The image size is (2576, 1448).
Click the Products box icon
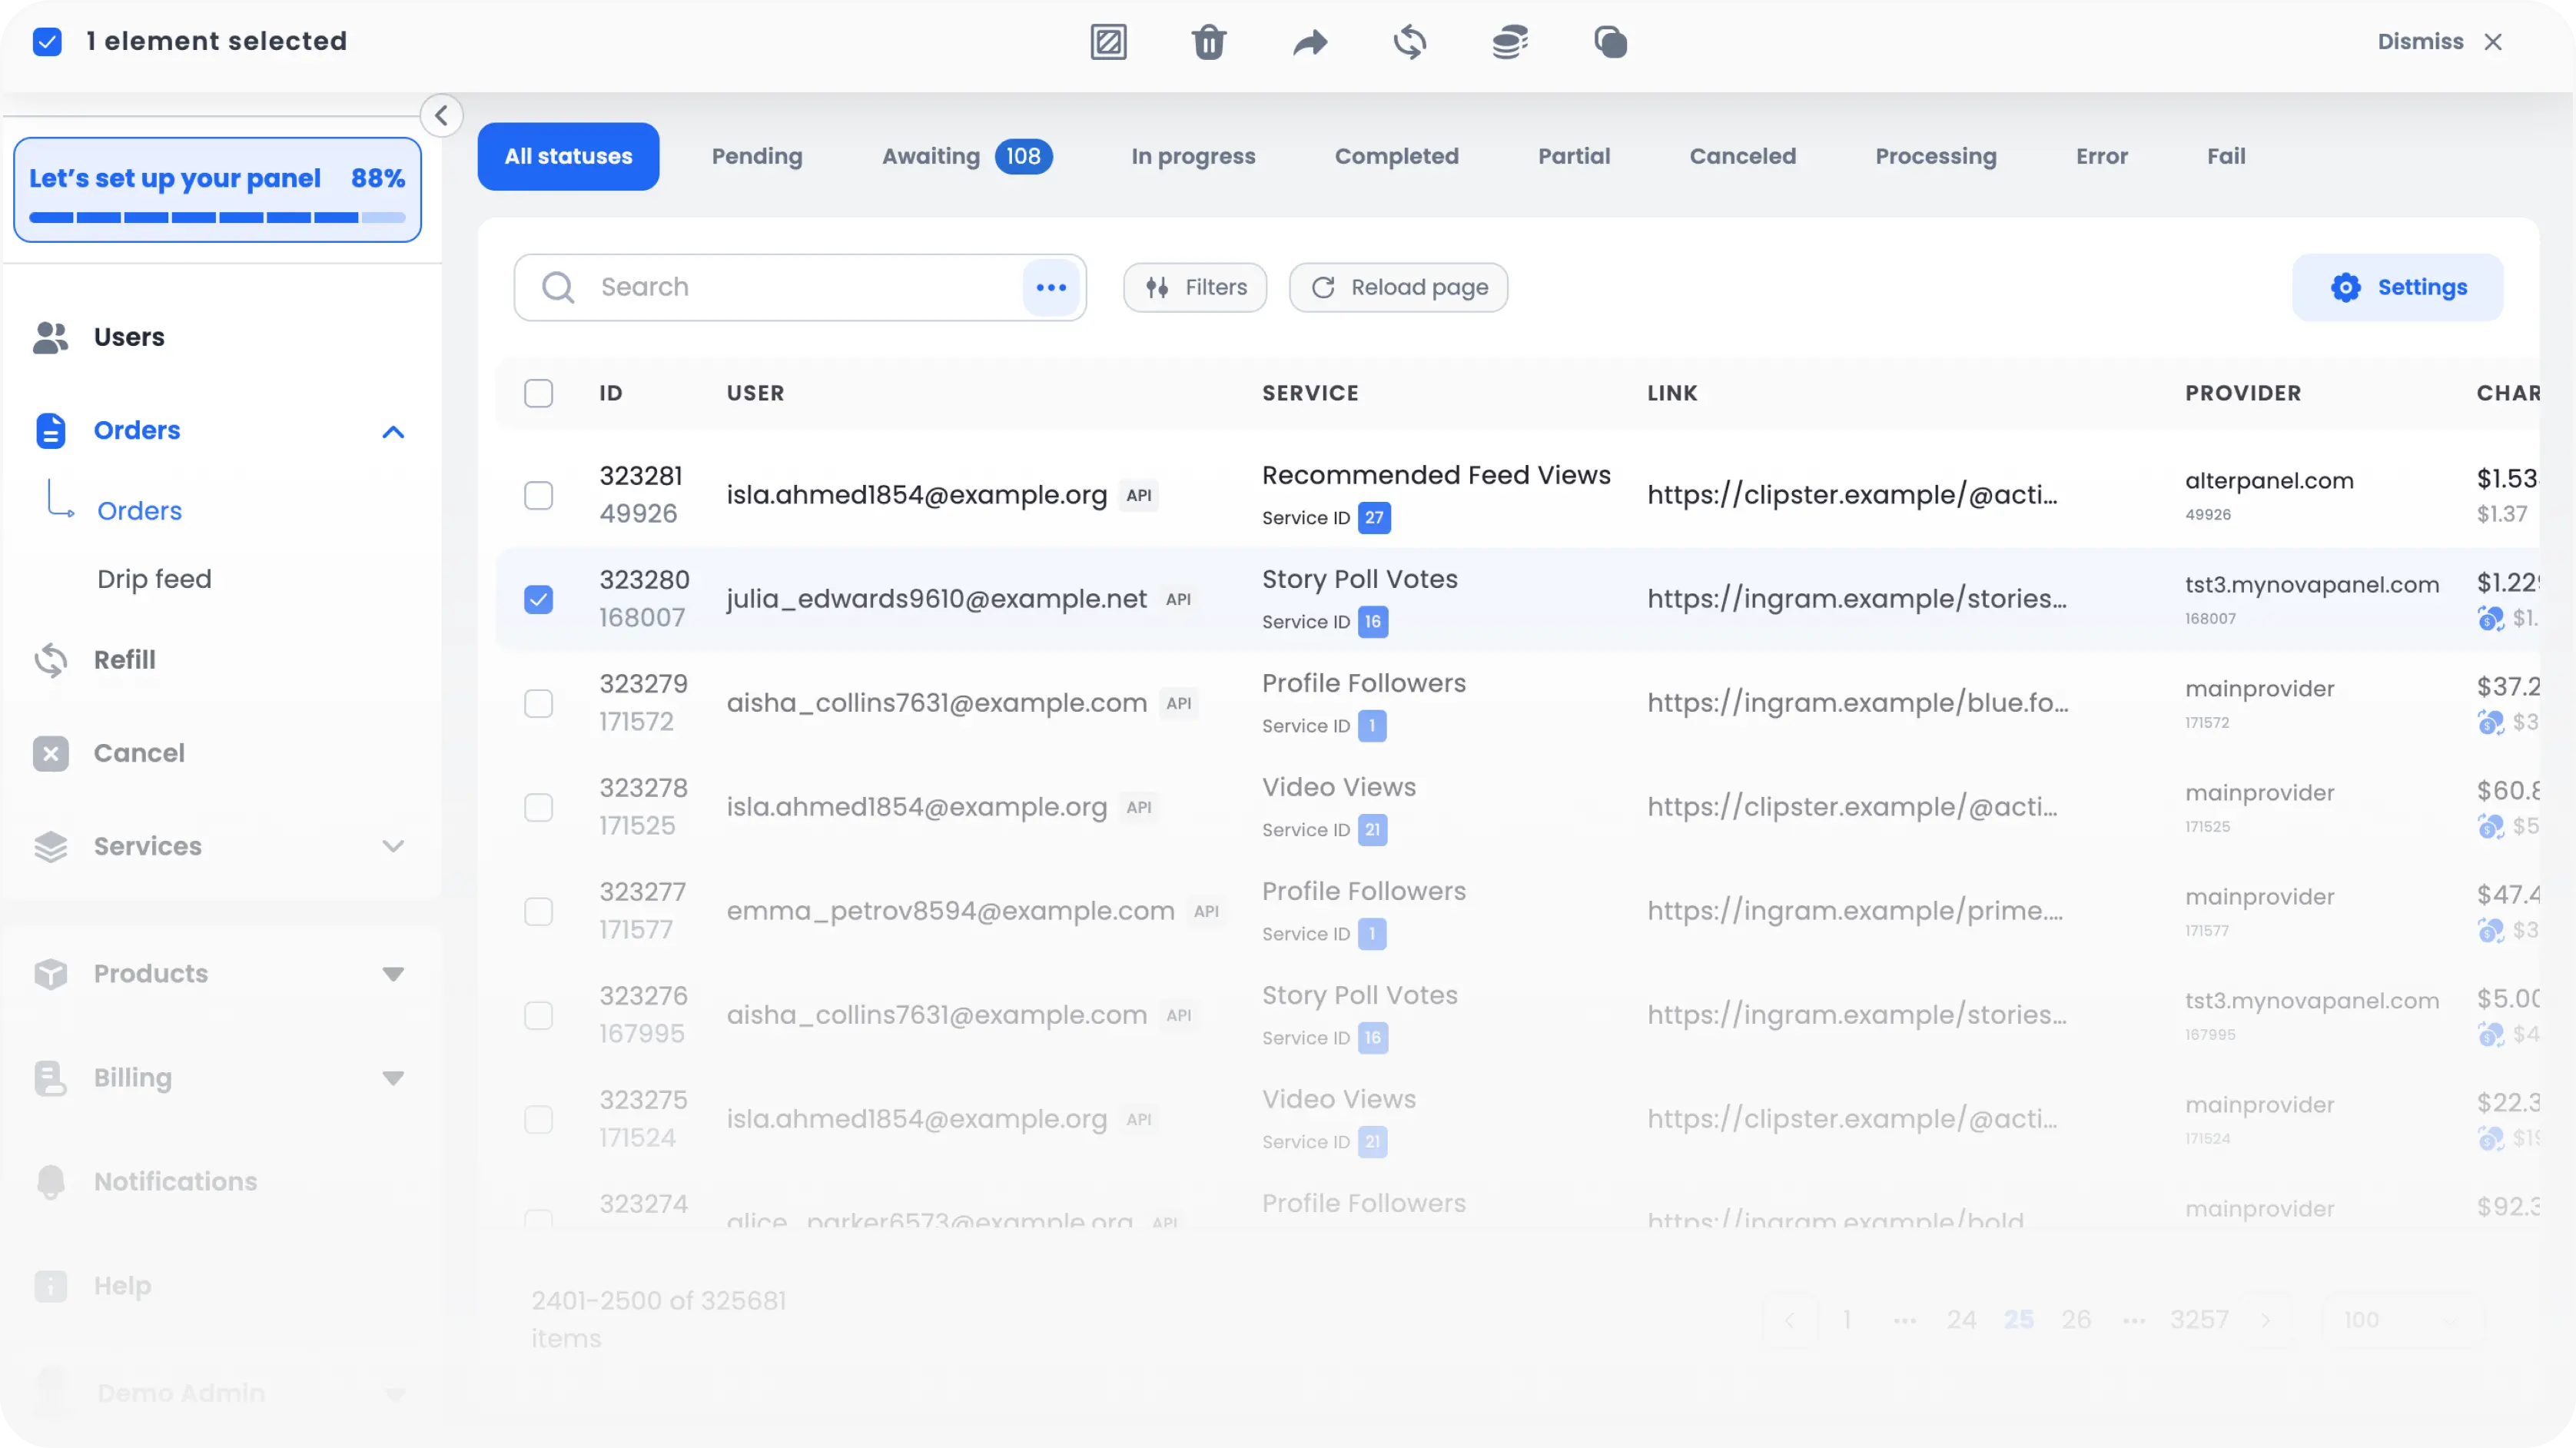51,974
